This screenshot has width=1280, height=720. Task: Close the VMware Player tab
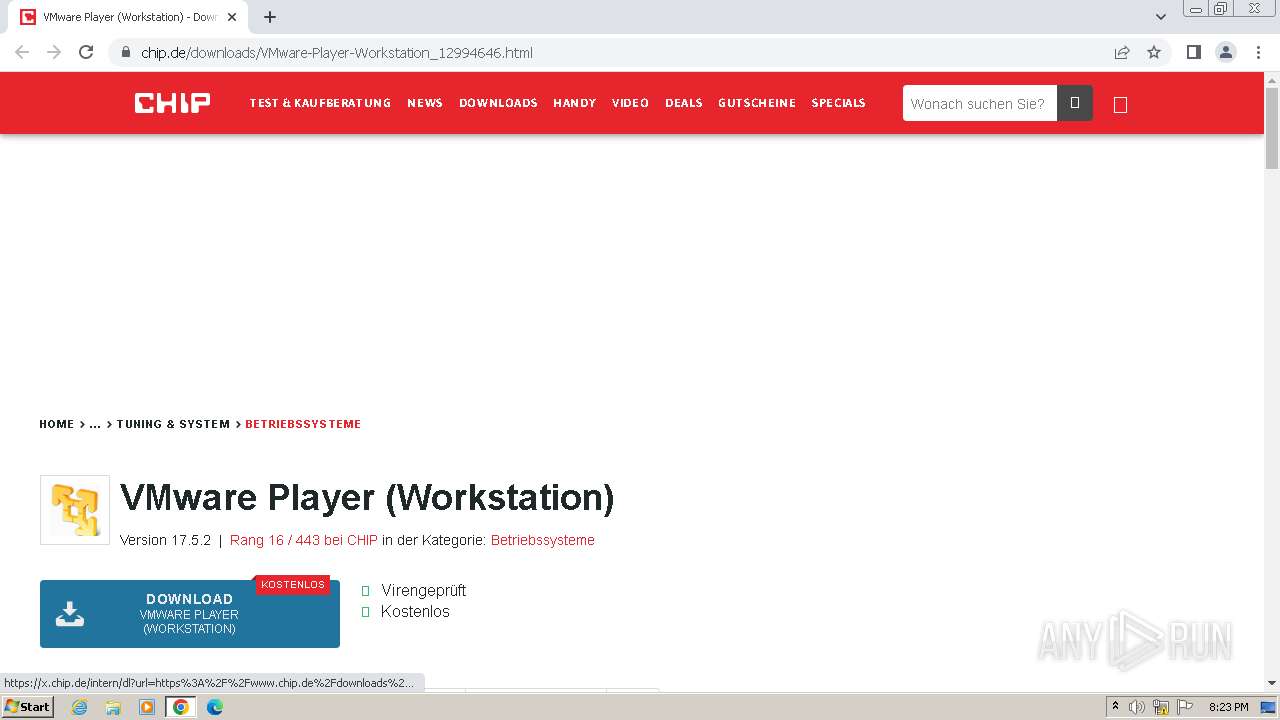(x=232, y=17)
